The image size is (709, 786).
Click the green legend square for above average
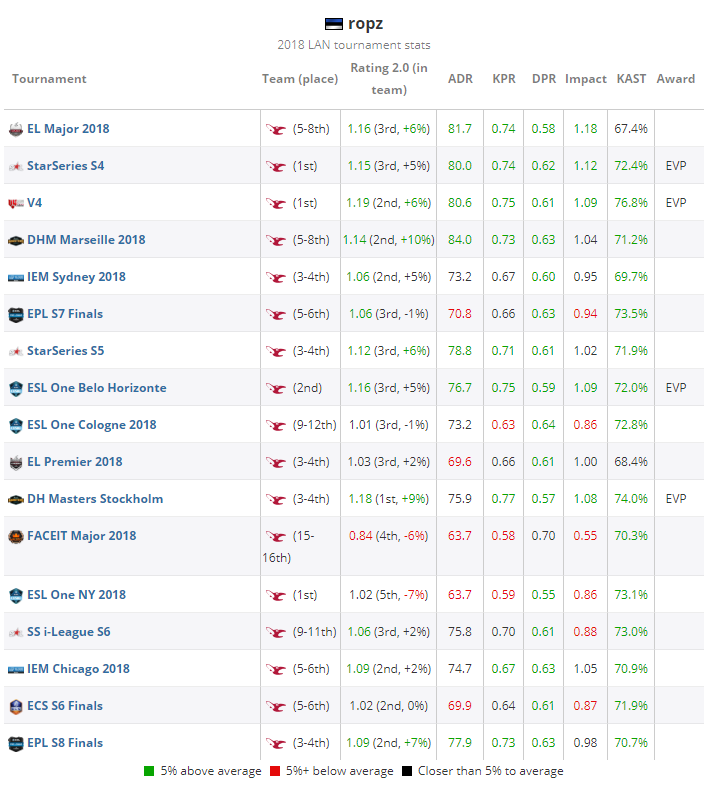coord(150,771)
